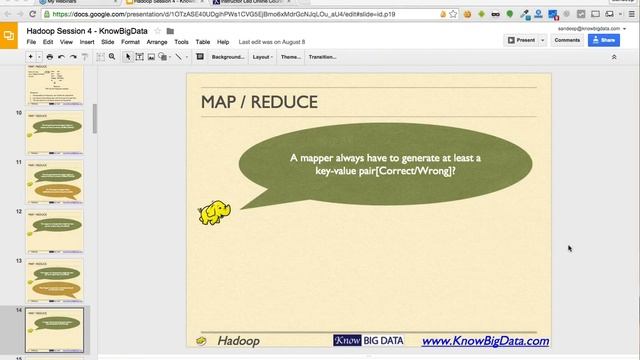Image resolution: width=640 pixels, height=360 pixels.
Task: Open the Tools menu
Action: coord(181,42)
